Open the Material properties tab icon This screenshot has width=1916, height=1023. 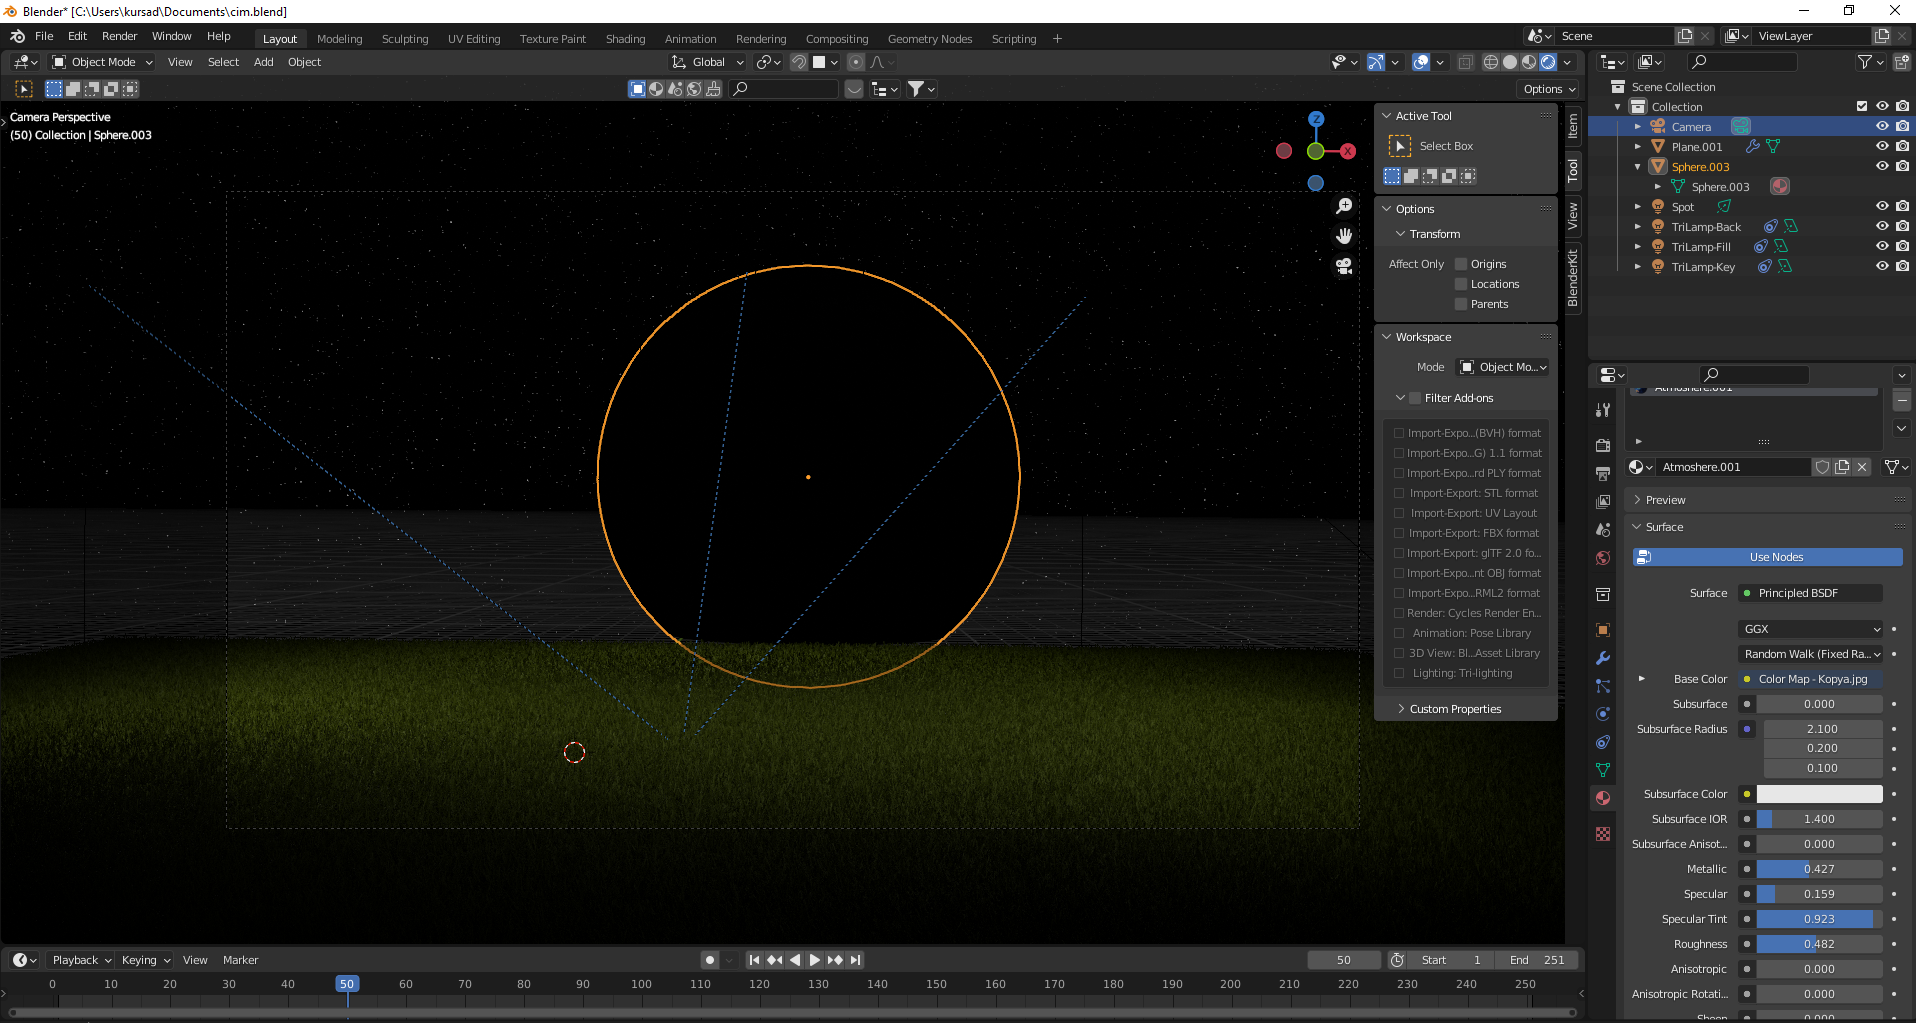(x=1603, y=798)
